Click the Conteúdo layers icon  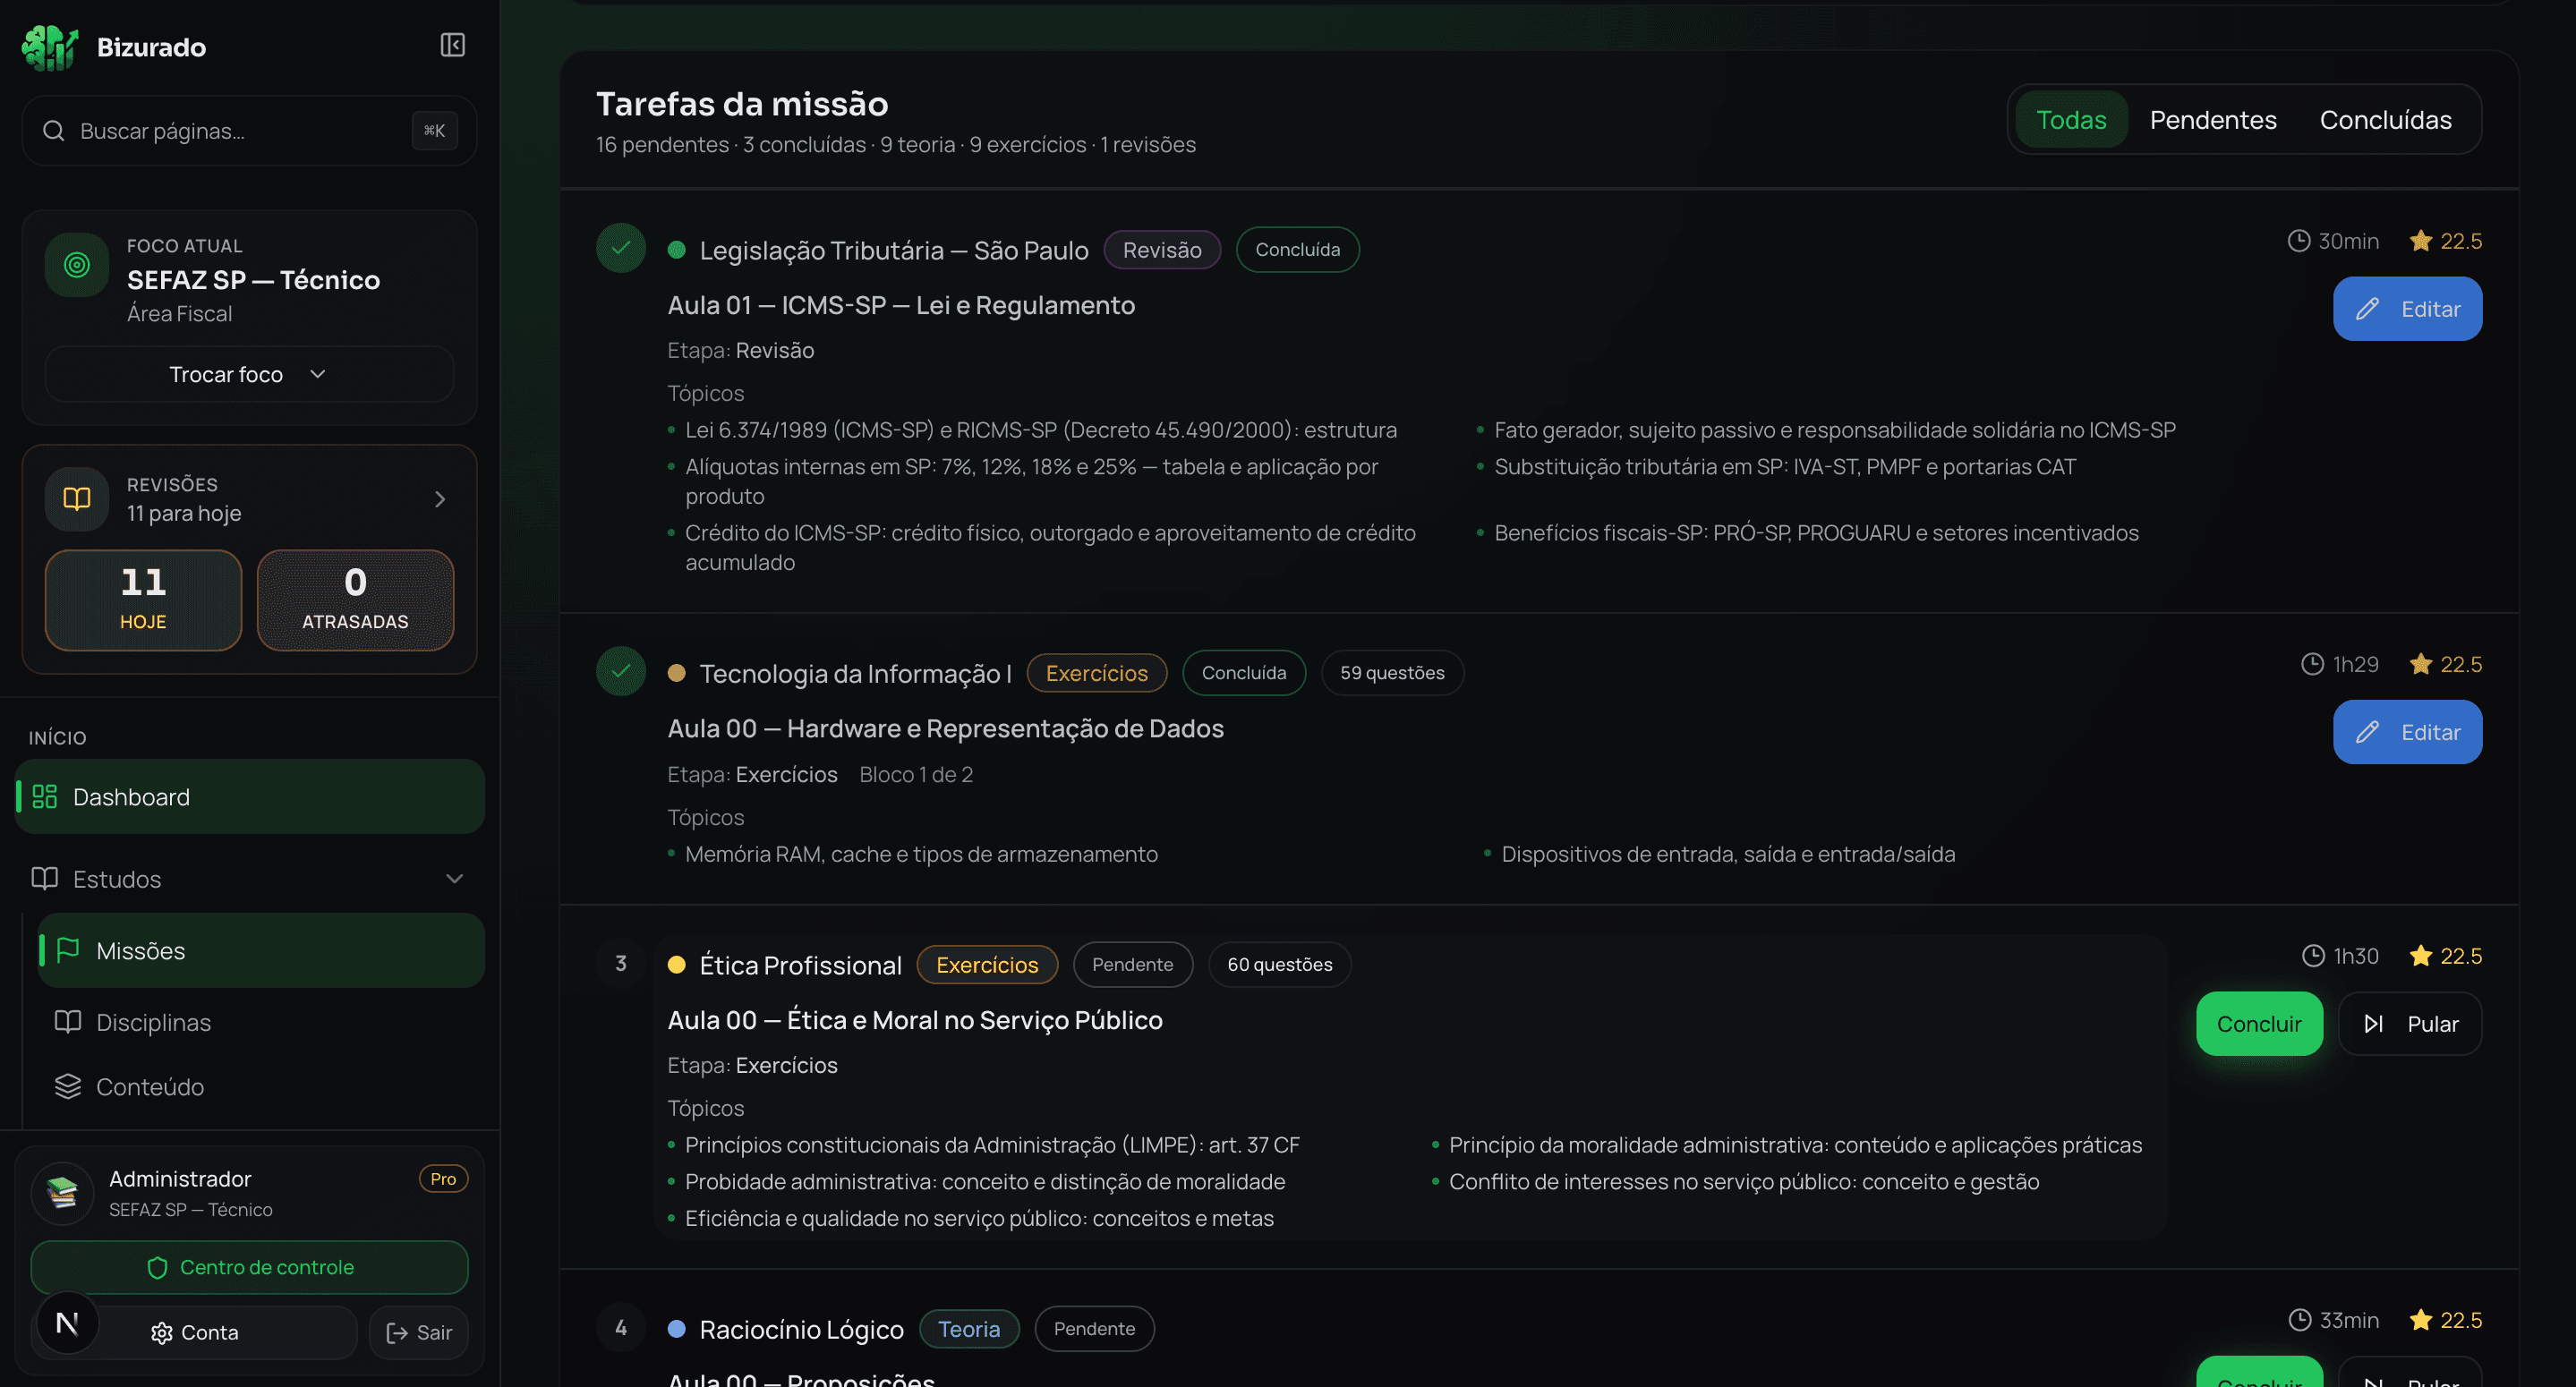pos(68,1086)
